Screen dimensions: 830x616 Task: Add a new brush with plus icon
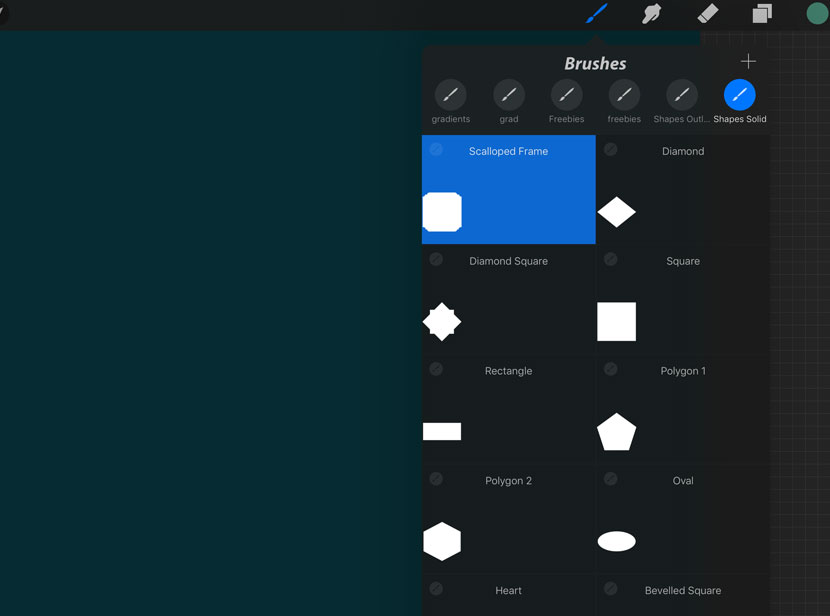point(748,61)
